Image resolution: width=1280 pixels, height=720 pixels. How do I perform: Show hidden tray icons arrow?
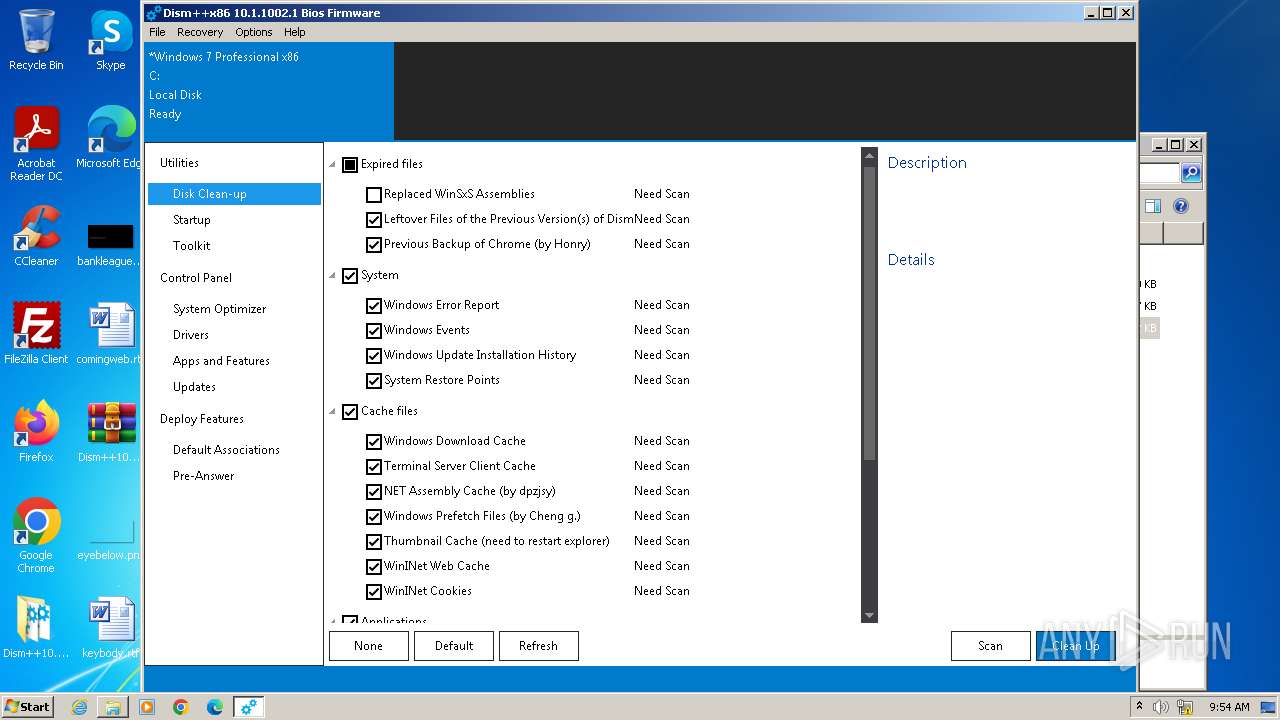tap(1140, 706)
